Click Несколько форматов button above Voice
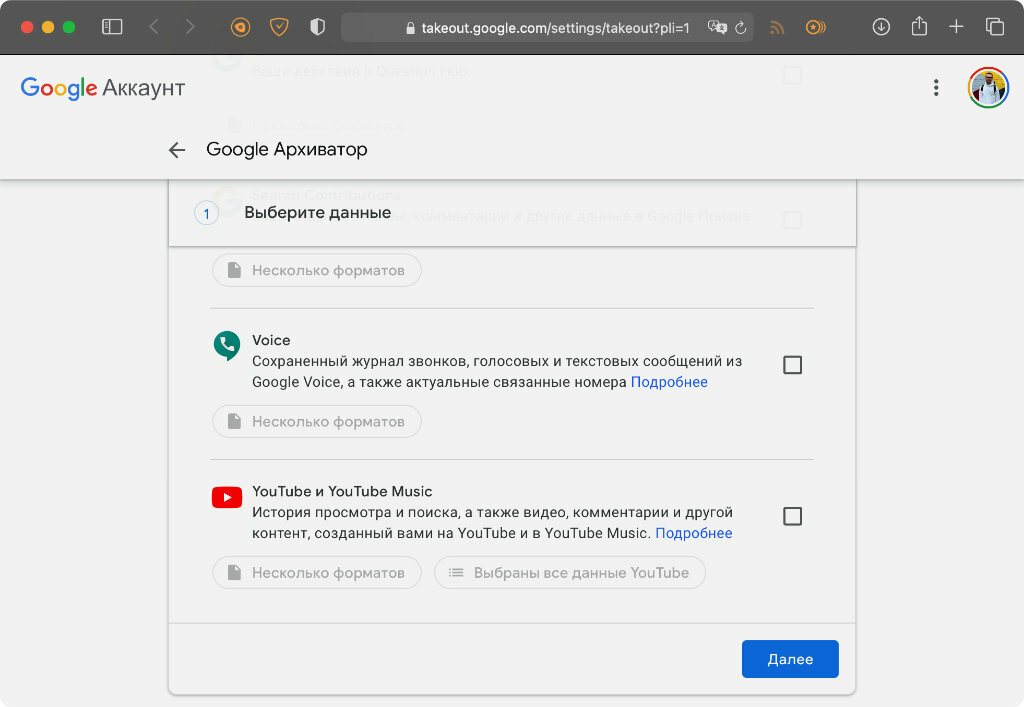The height and width of the screenshot is (707, 1024). point(317,270)
